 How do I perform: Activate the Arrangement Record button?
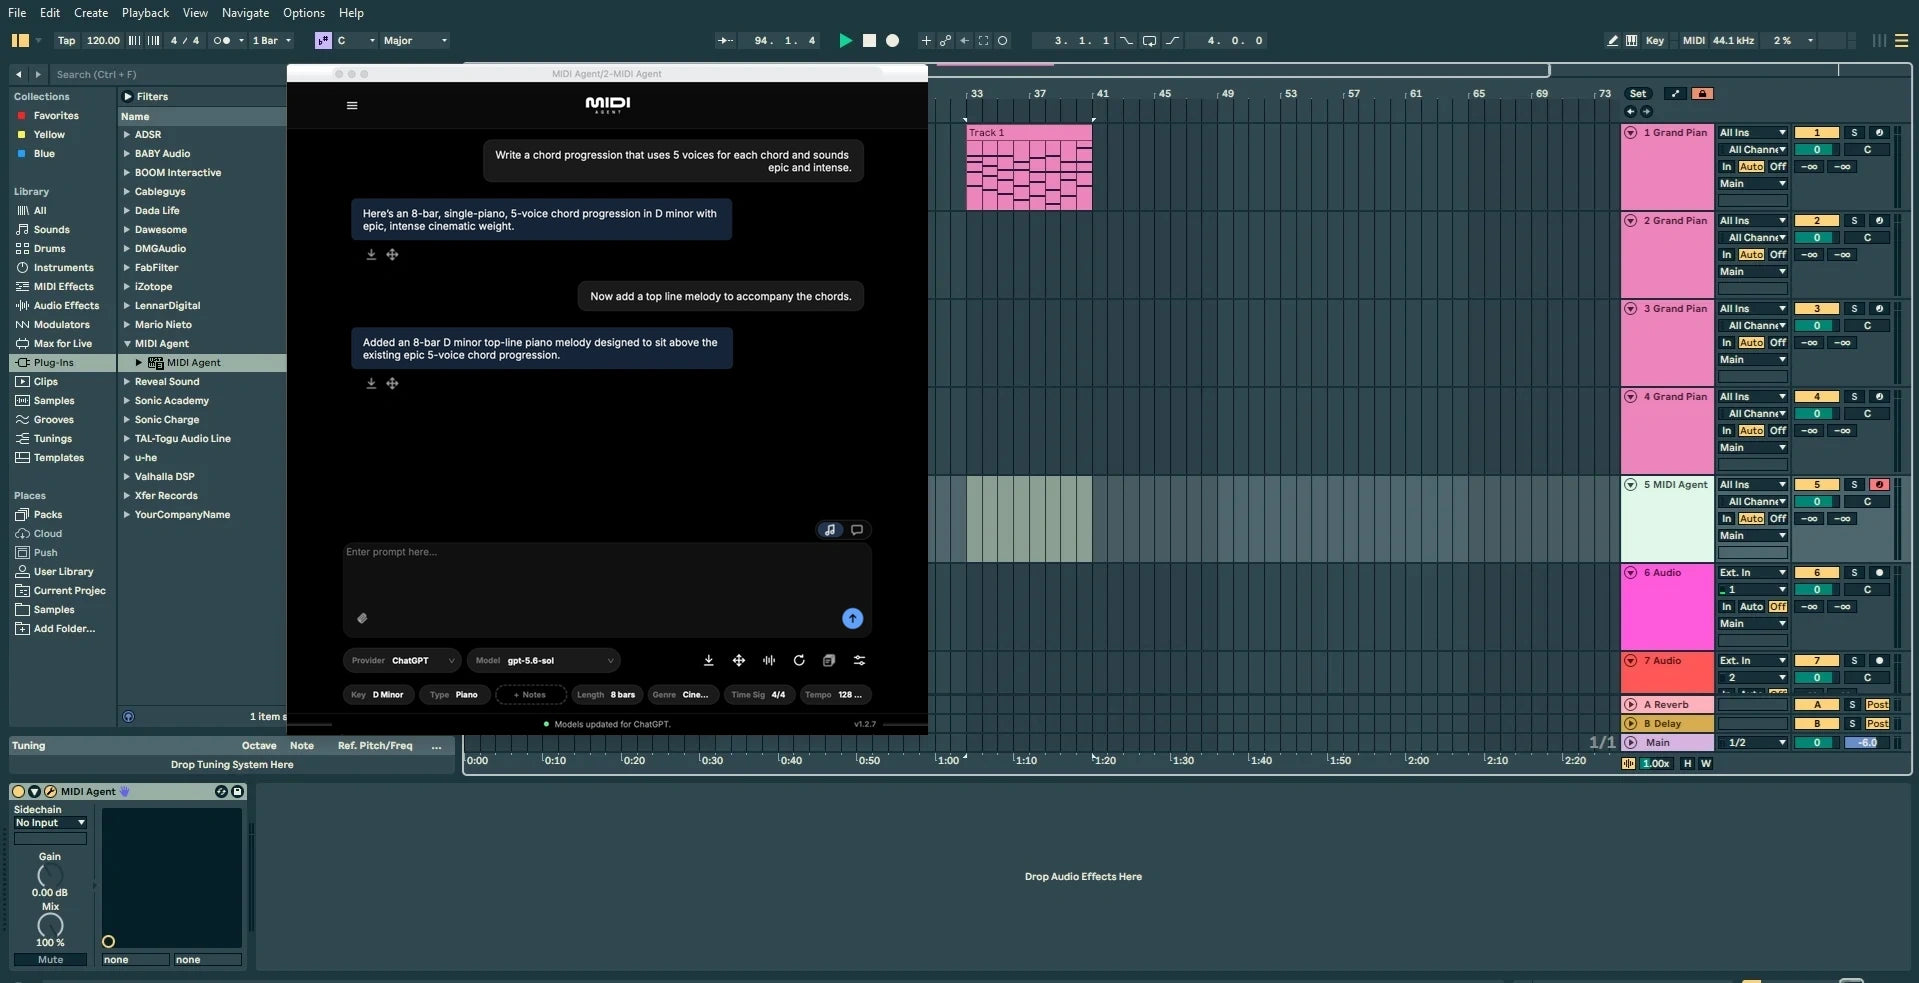(x=892, y=41)
